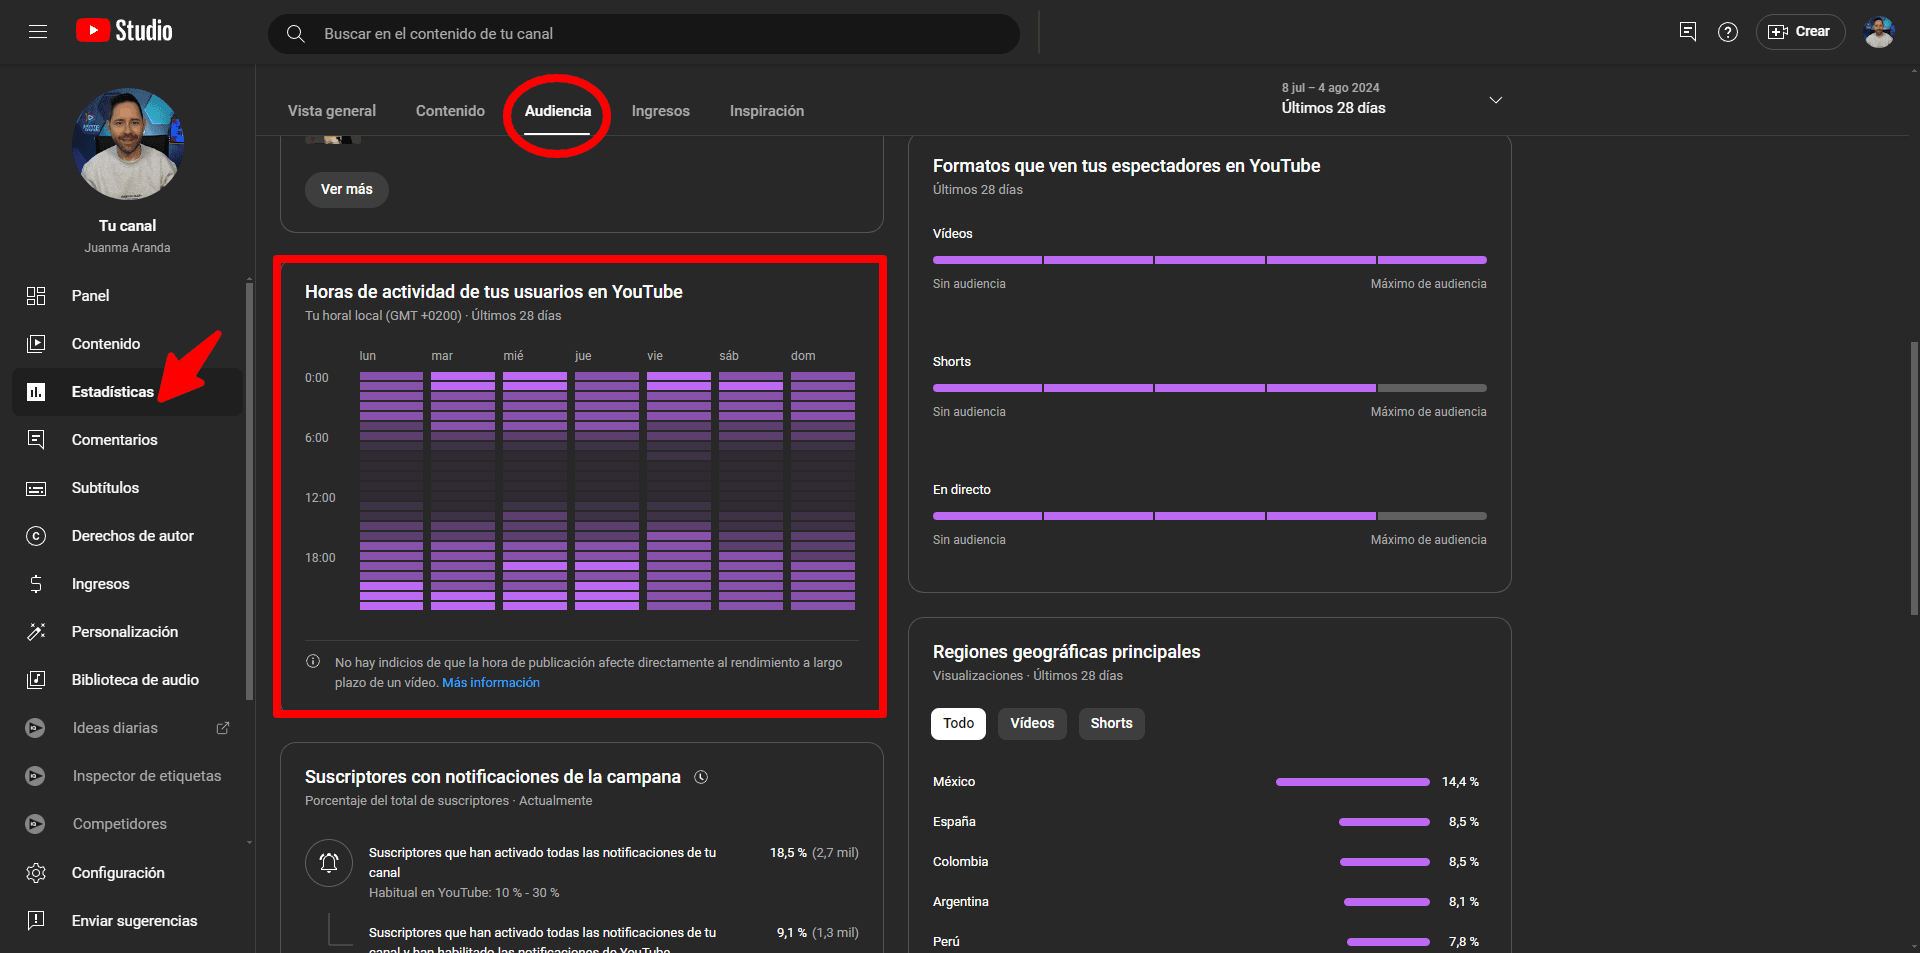Screen dimensions: 1920x953
Task: Click the 18,5 % notification percentage value
Action: click(788, 853)
